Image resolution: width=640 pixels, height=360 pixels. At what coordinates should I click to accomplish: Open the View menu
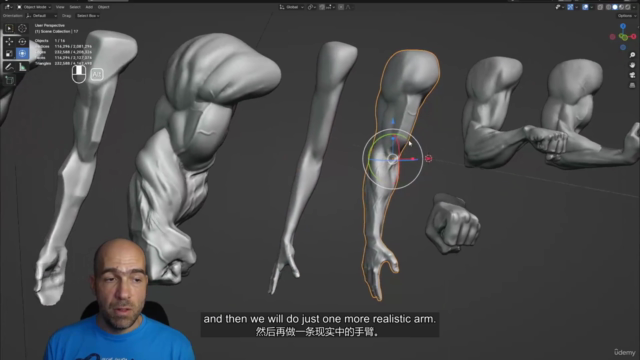click(x=60, y=7)
